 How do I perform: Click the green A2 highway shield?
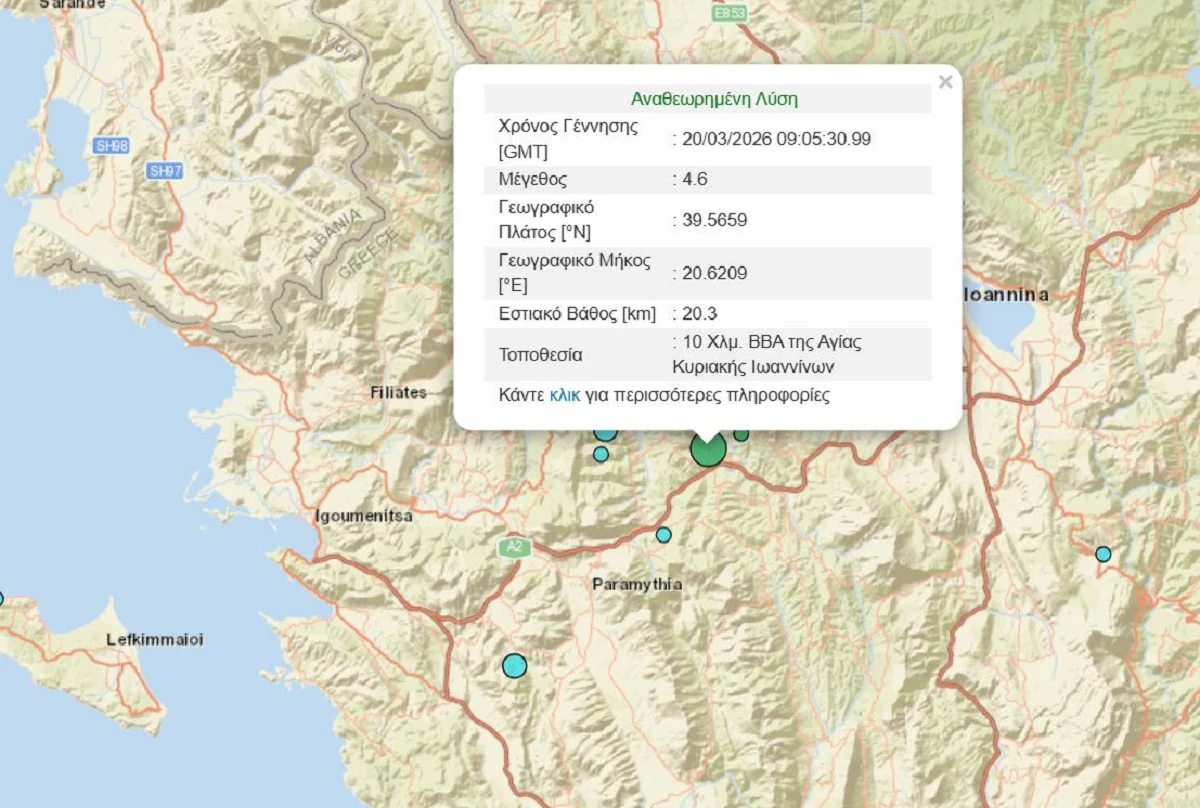(x=513, y=547)
